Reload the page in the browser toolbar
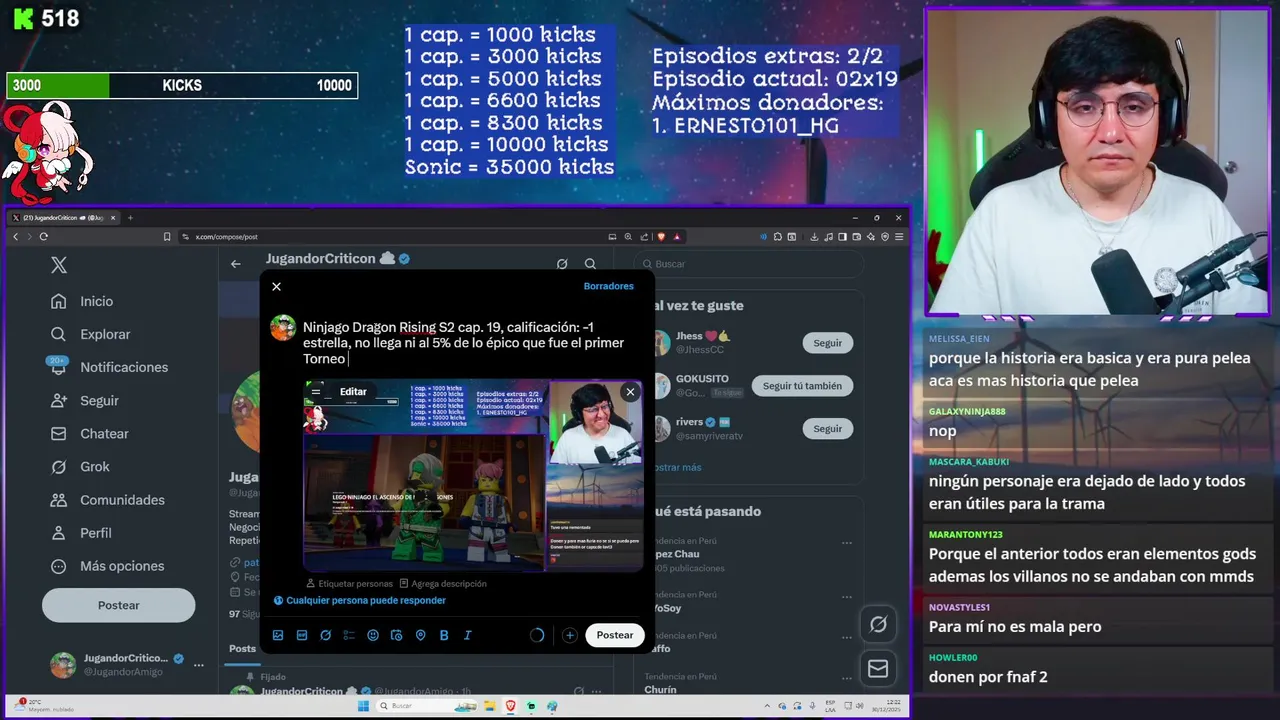The width and height of the screenshot is (1280, 720). [43, 237]
